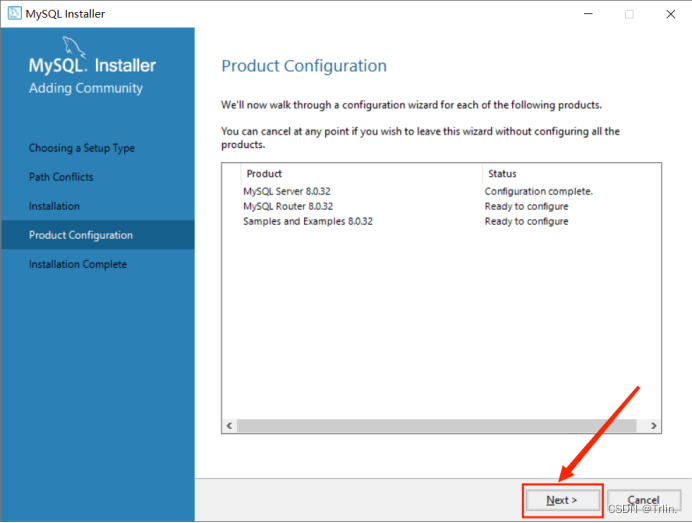Select the Installation step in sidebar
This screenshot has height=523, width=692.
tap(54, 206)
